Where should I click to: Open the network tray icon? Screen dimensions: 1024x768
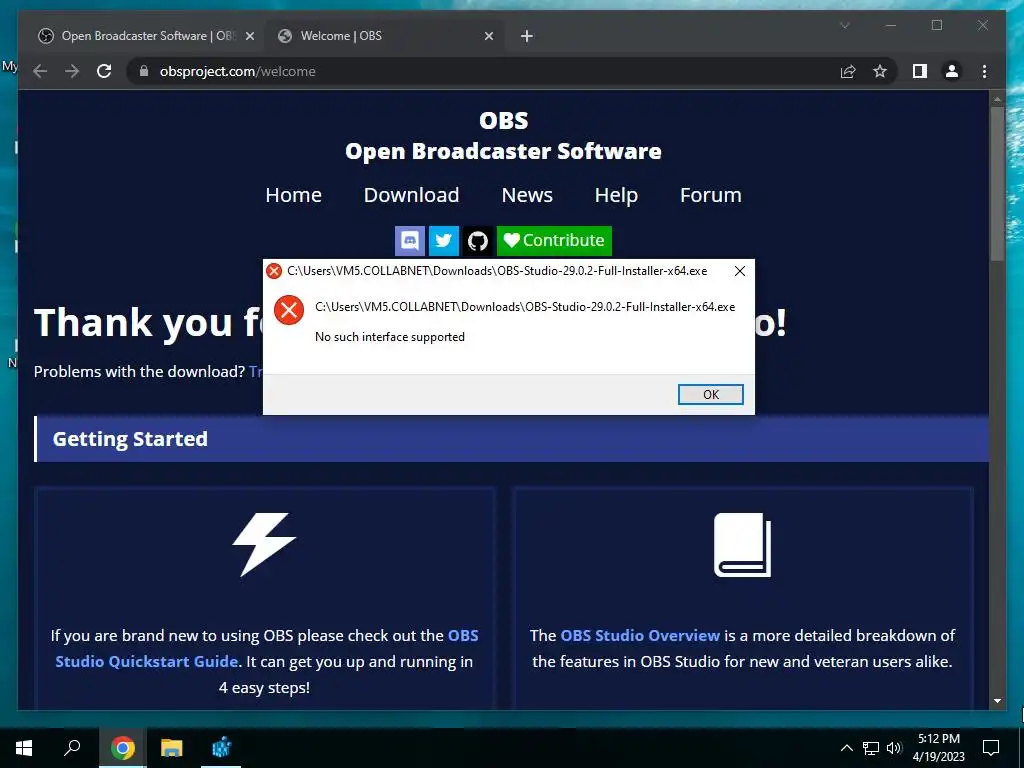pos(871,748)
